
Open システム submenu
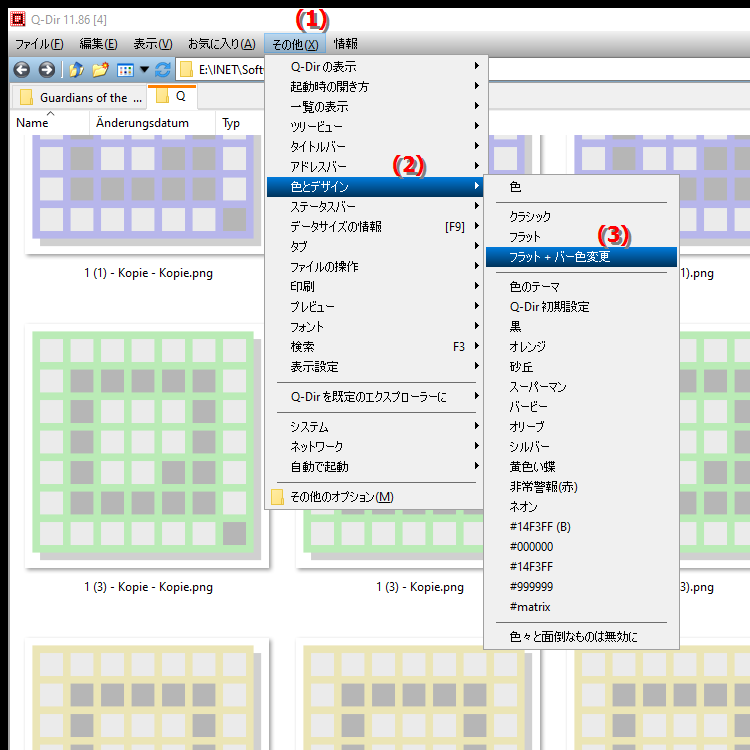point(375,427)
